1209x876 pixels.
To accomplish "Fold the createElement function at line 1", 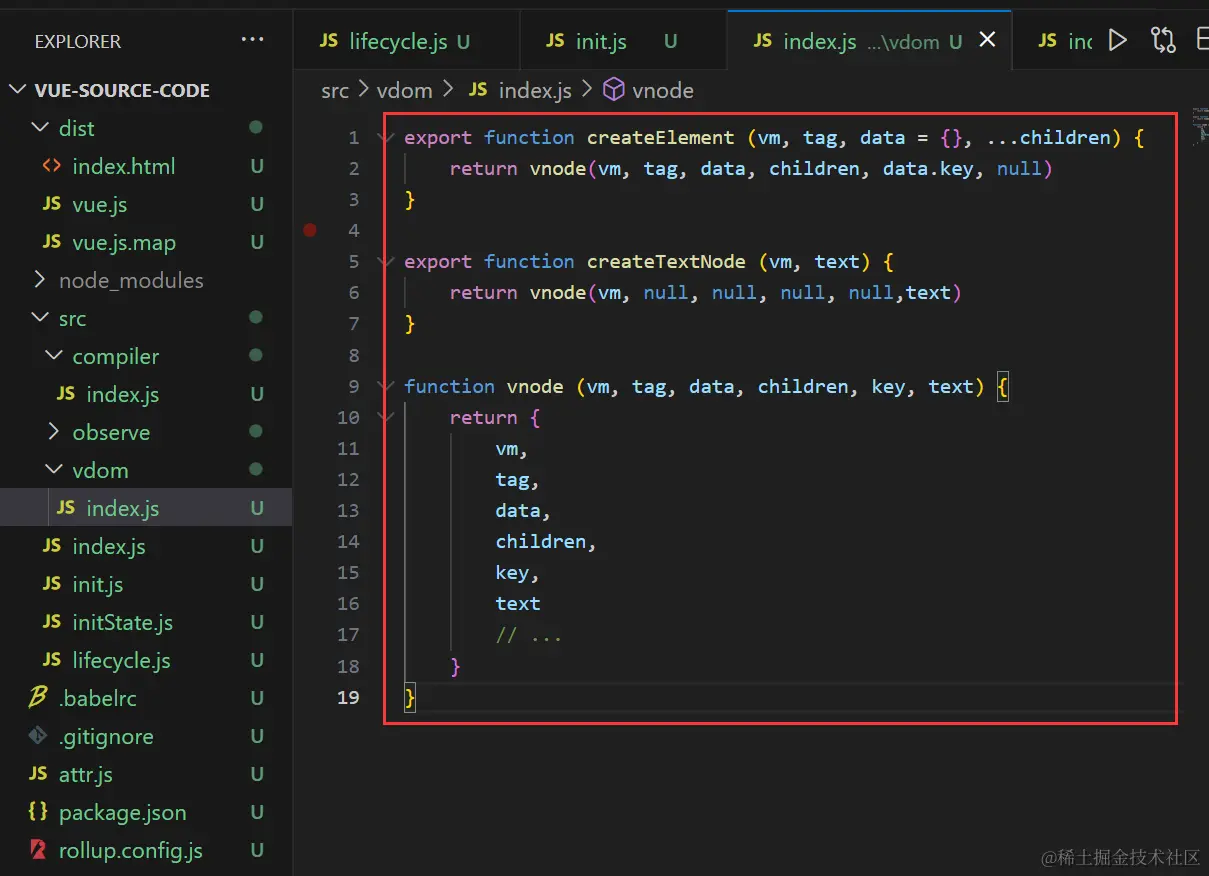I will [387, 138].
